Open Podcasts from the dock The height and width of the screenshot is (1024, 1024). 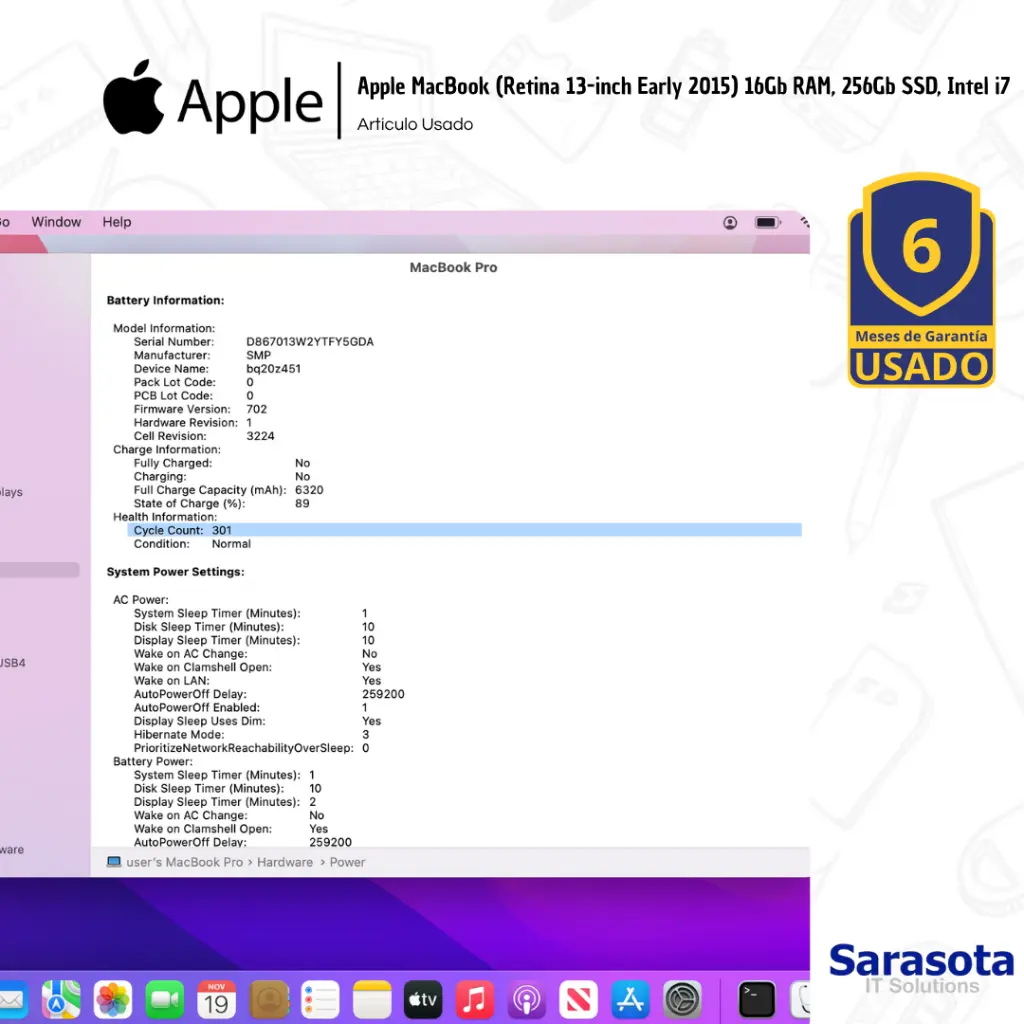coord(527,999)
